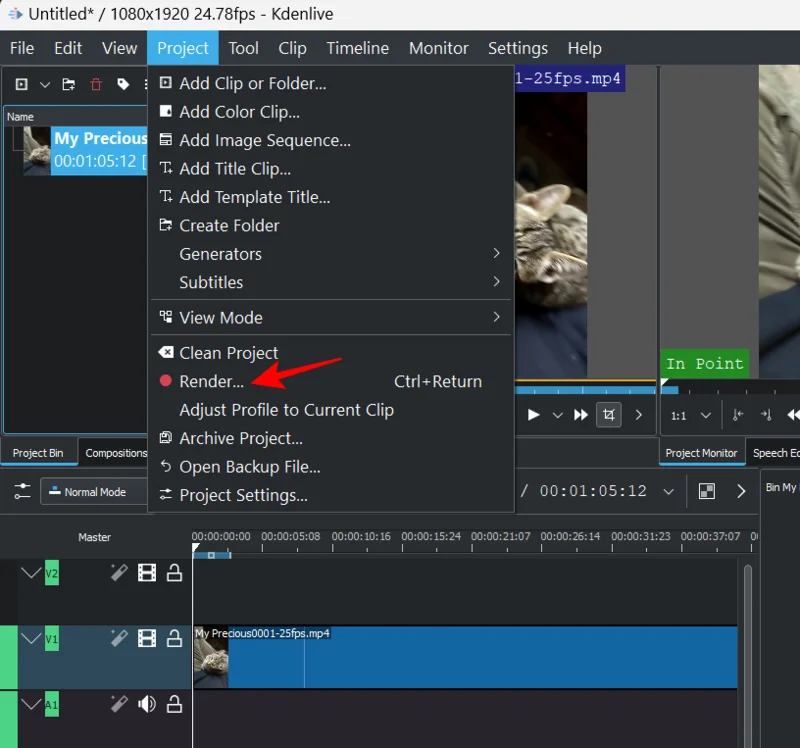
Task: Click the set zone out icon in project monitor
Action: (766, 415)
